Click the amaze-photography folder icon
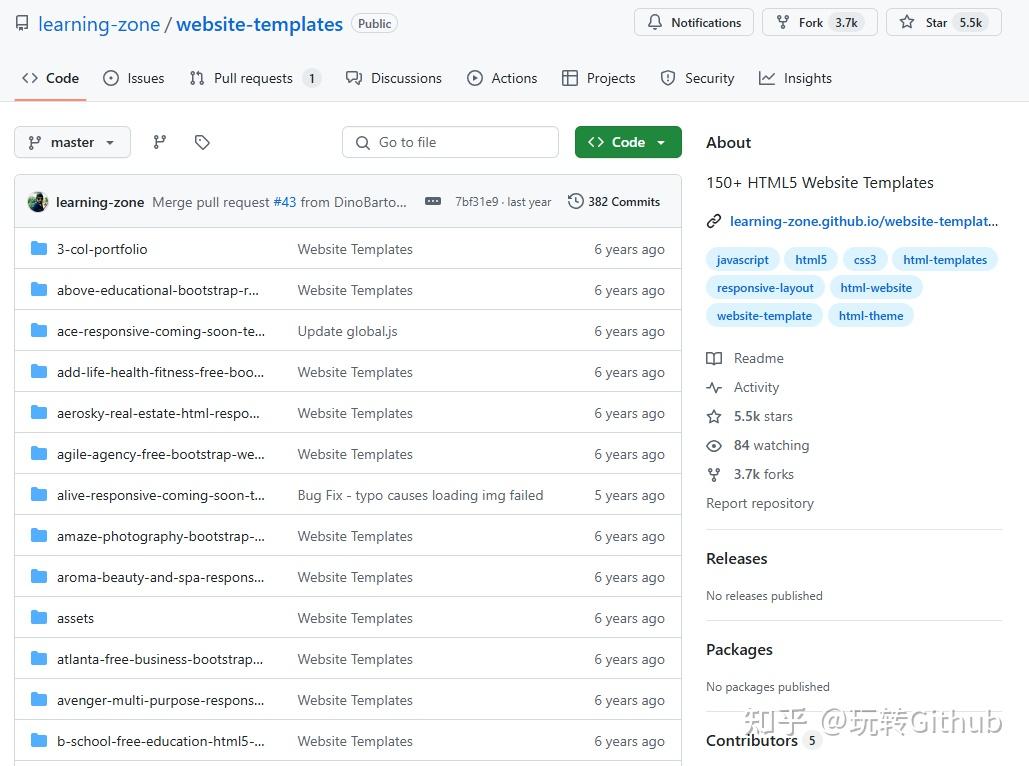Screen dimensions: 1029x766 [x=39, y=535]
